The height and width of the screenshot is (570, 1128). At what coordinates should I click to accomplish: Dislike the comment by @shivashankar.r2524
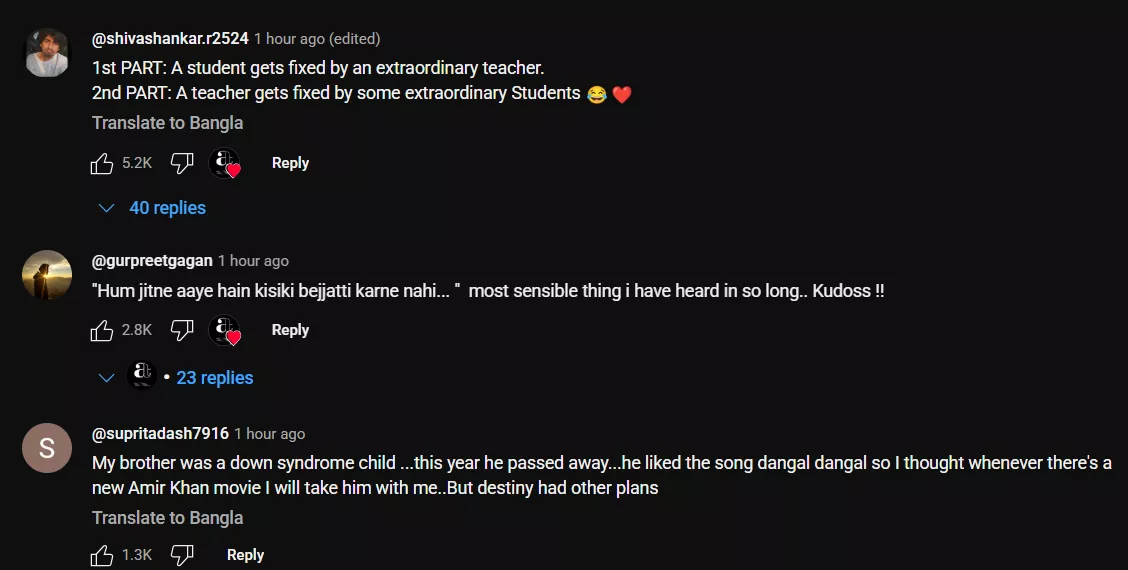(x=182, y=163)
